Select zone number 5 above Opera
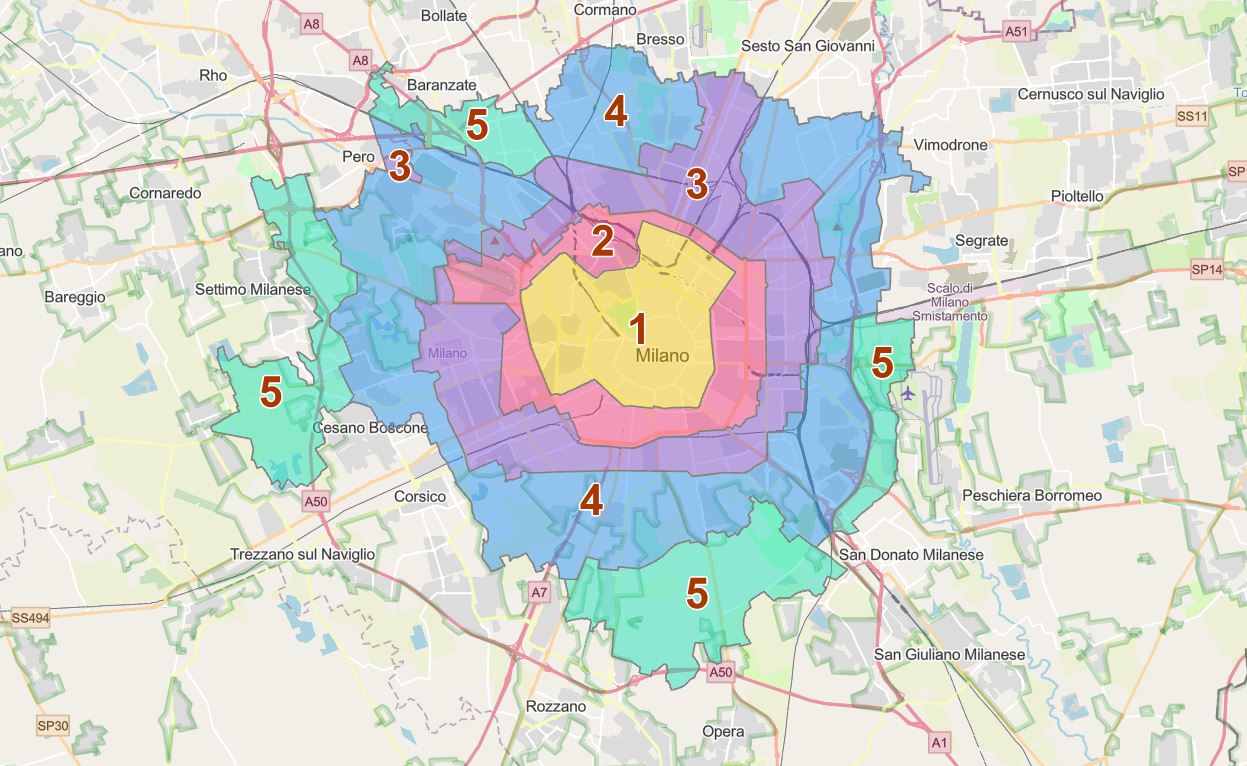 tap(697, 594)
